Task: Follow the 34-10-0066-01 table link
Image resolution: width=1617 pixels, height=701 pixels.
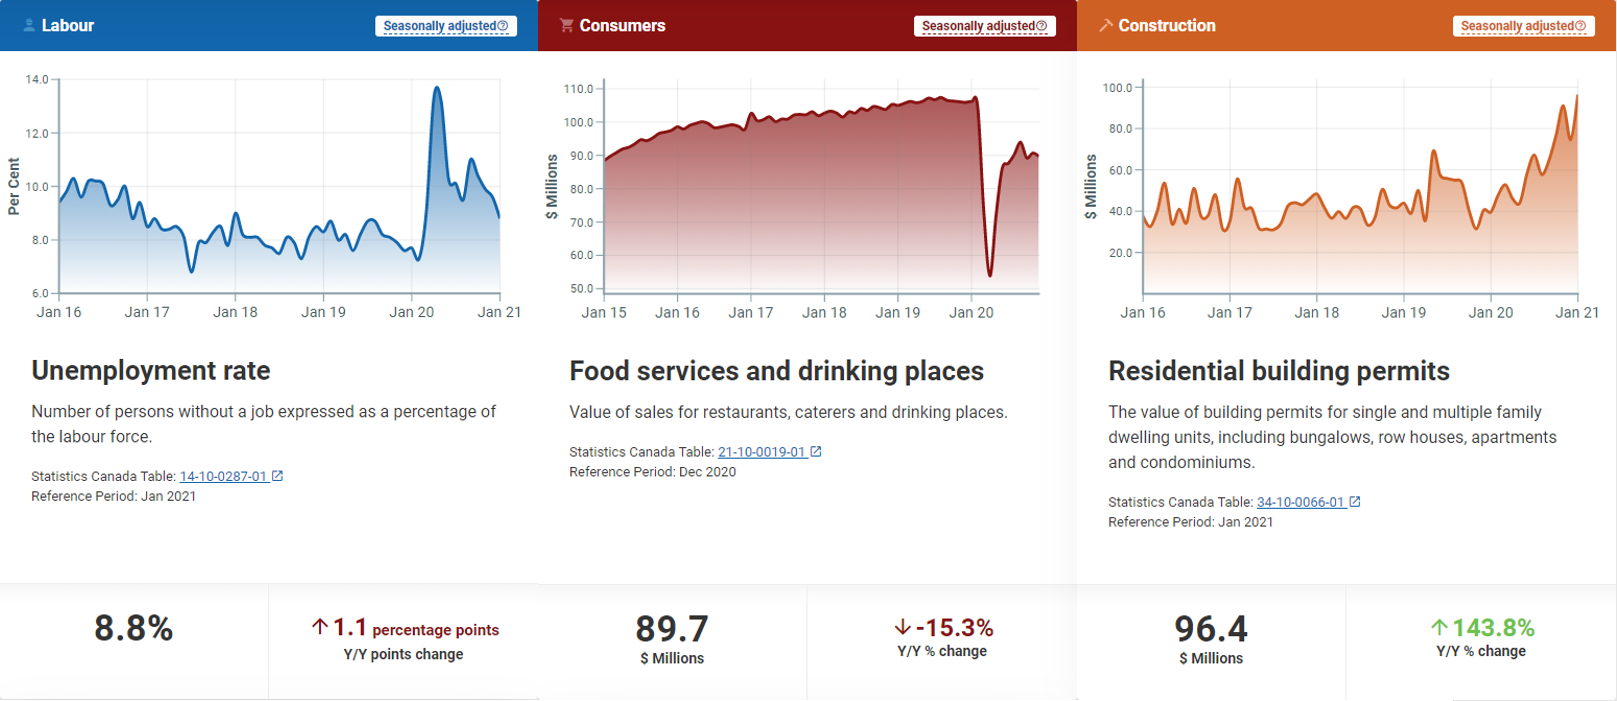Action: (1300, 502)
